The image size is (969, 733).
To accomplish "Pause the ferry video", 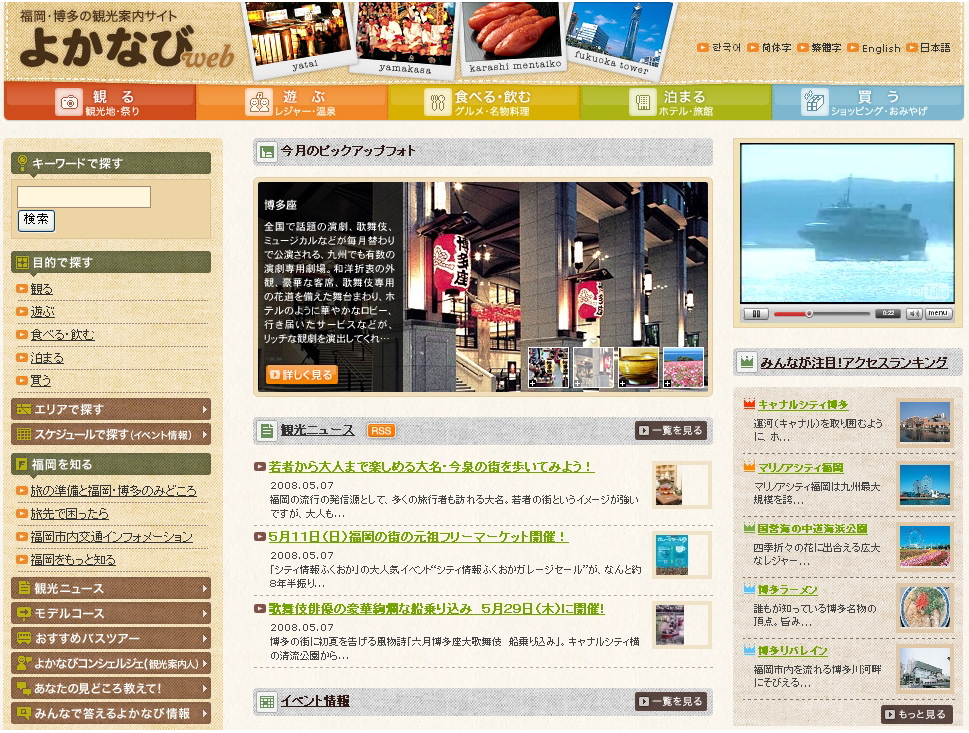I will [756, 313].
